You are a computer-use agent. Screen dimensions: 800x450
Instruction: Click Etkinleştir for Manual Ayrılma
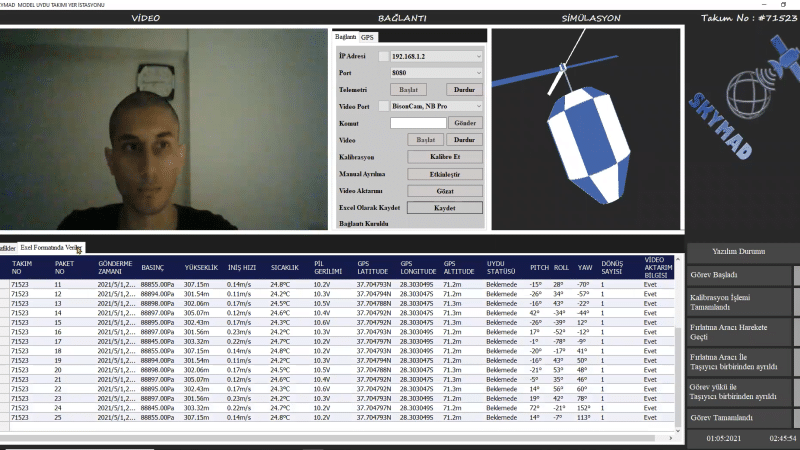[x=445, y=174]
